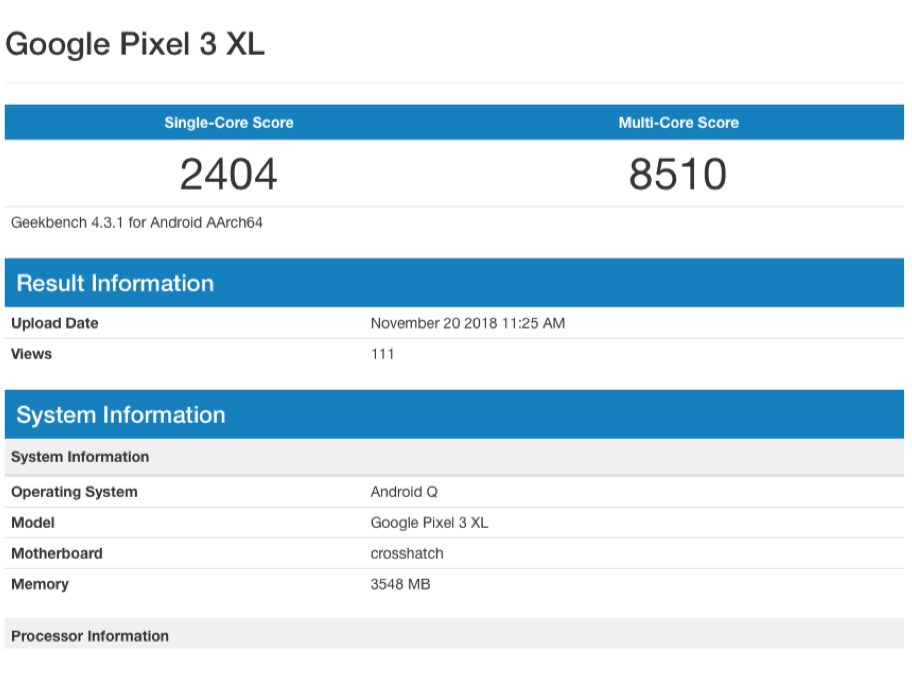Select the Memory row label
The height and width of the screenshot is (673, 912).
(x=40, y=584)
